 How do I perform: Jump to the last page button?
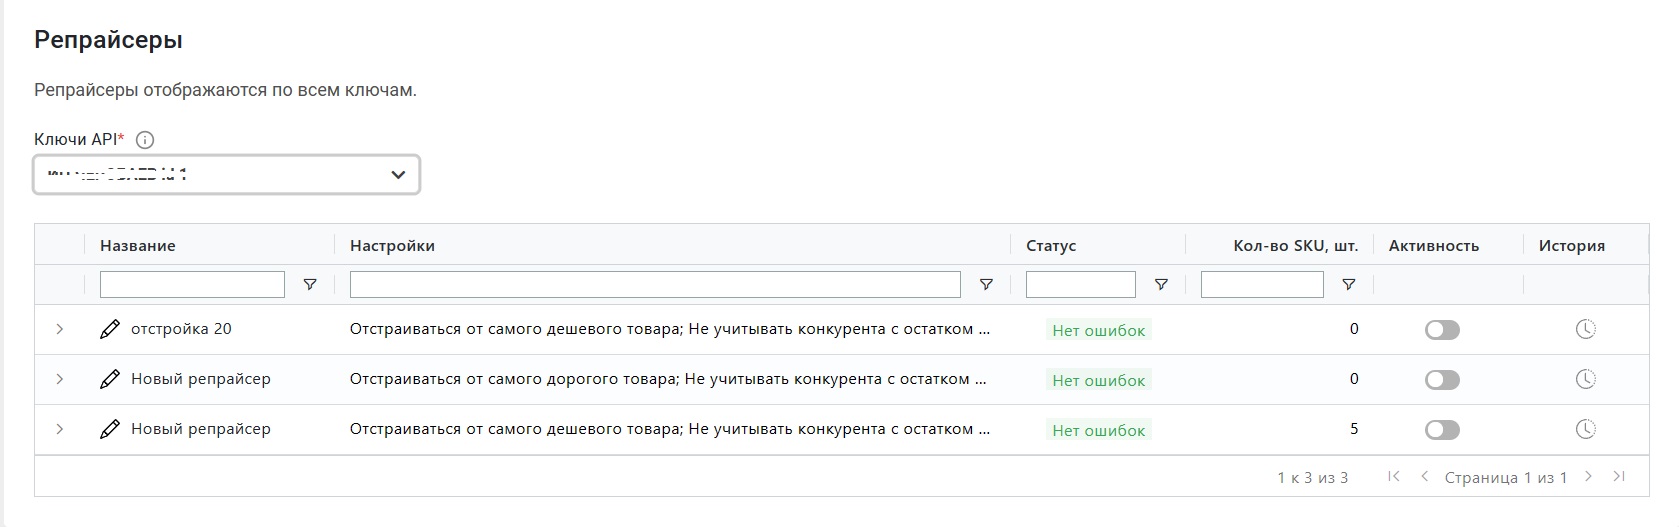click(x=1619, y=477)
